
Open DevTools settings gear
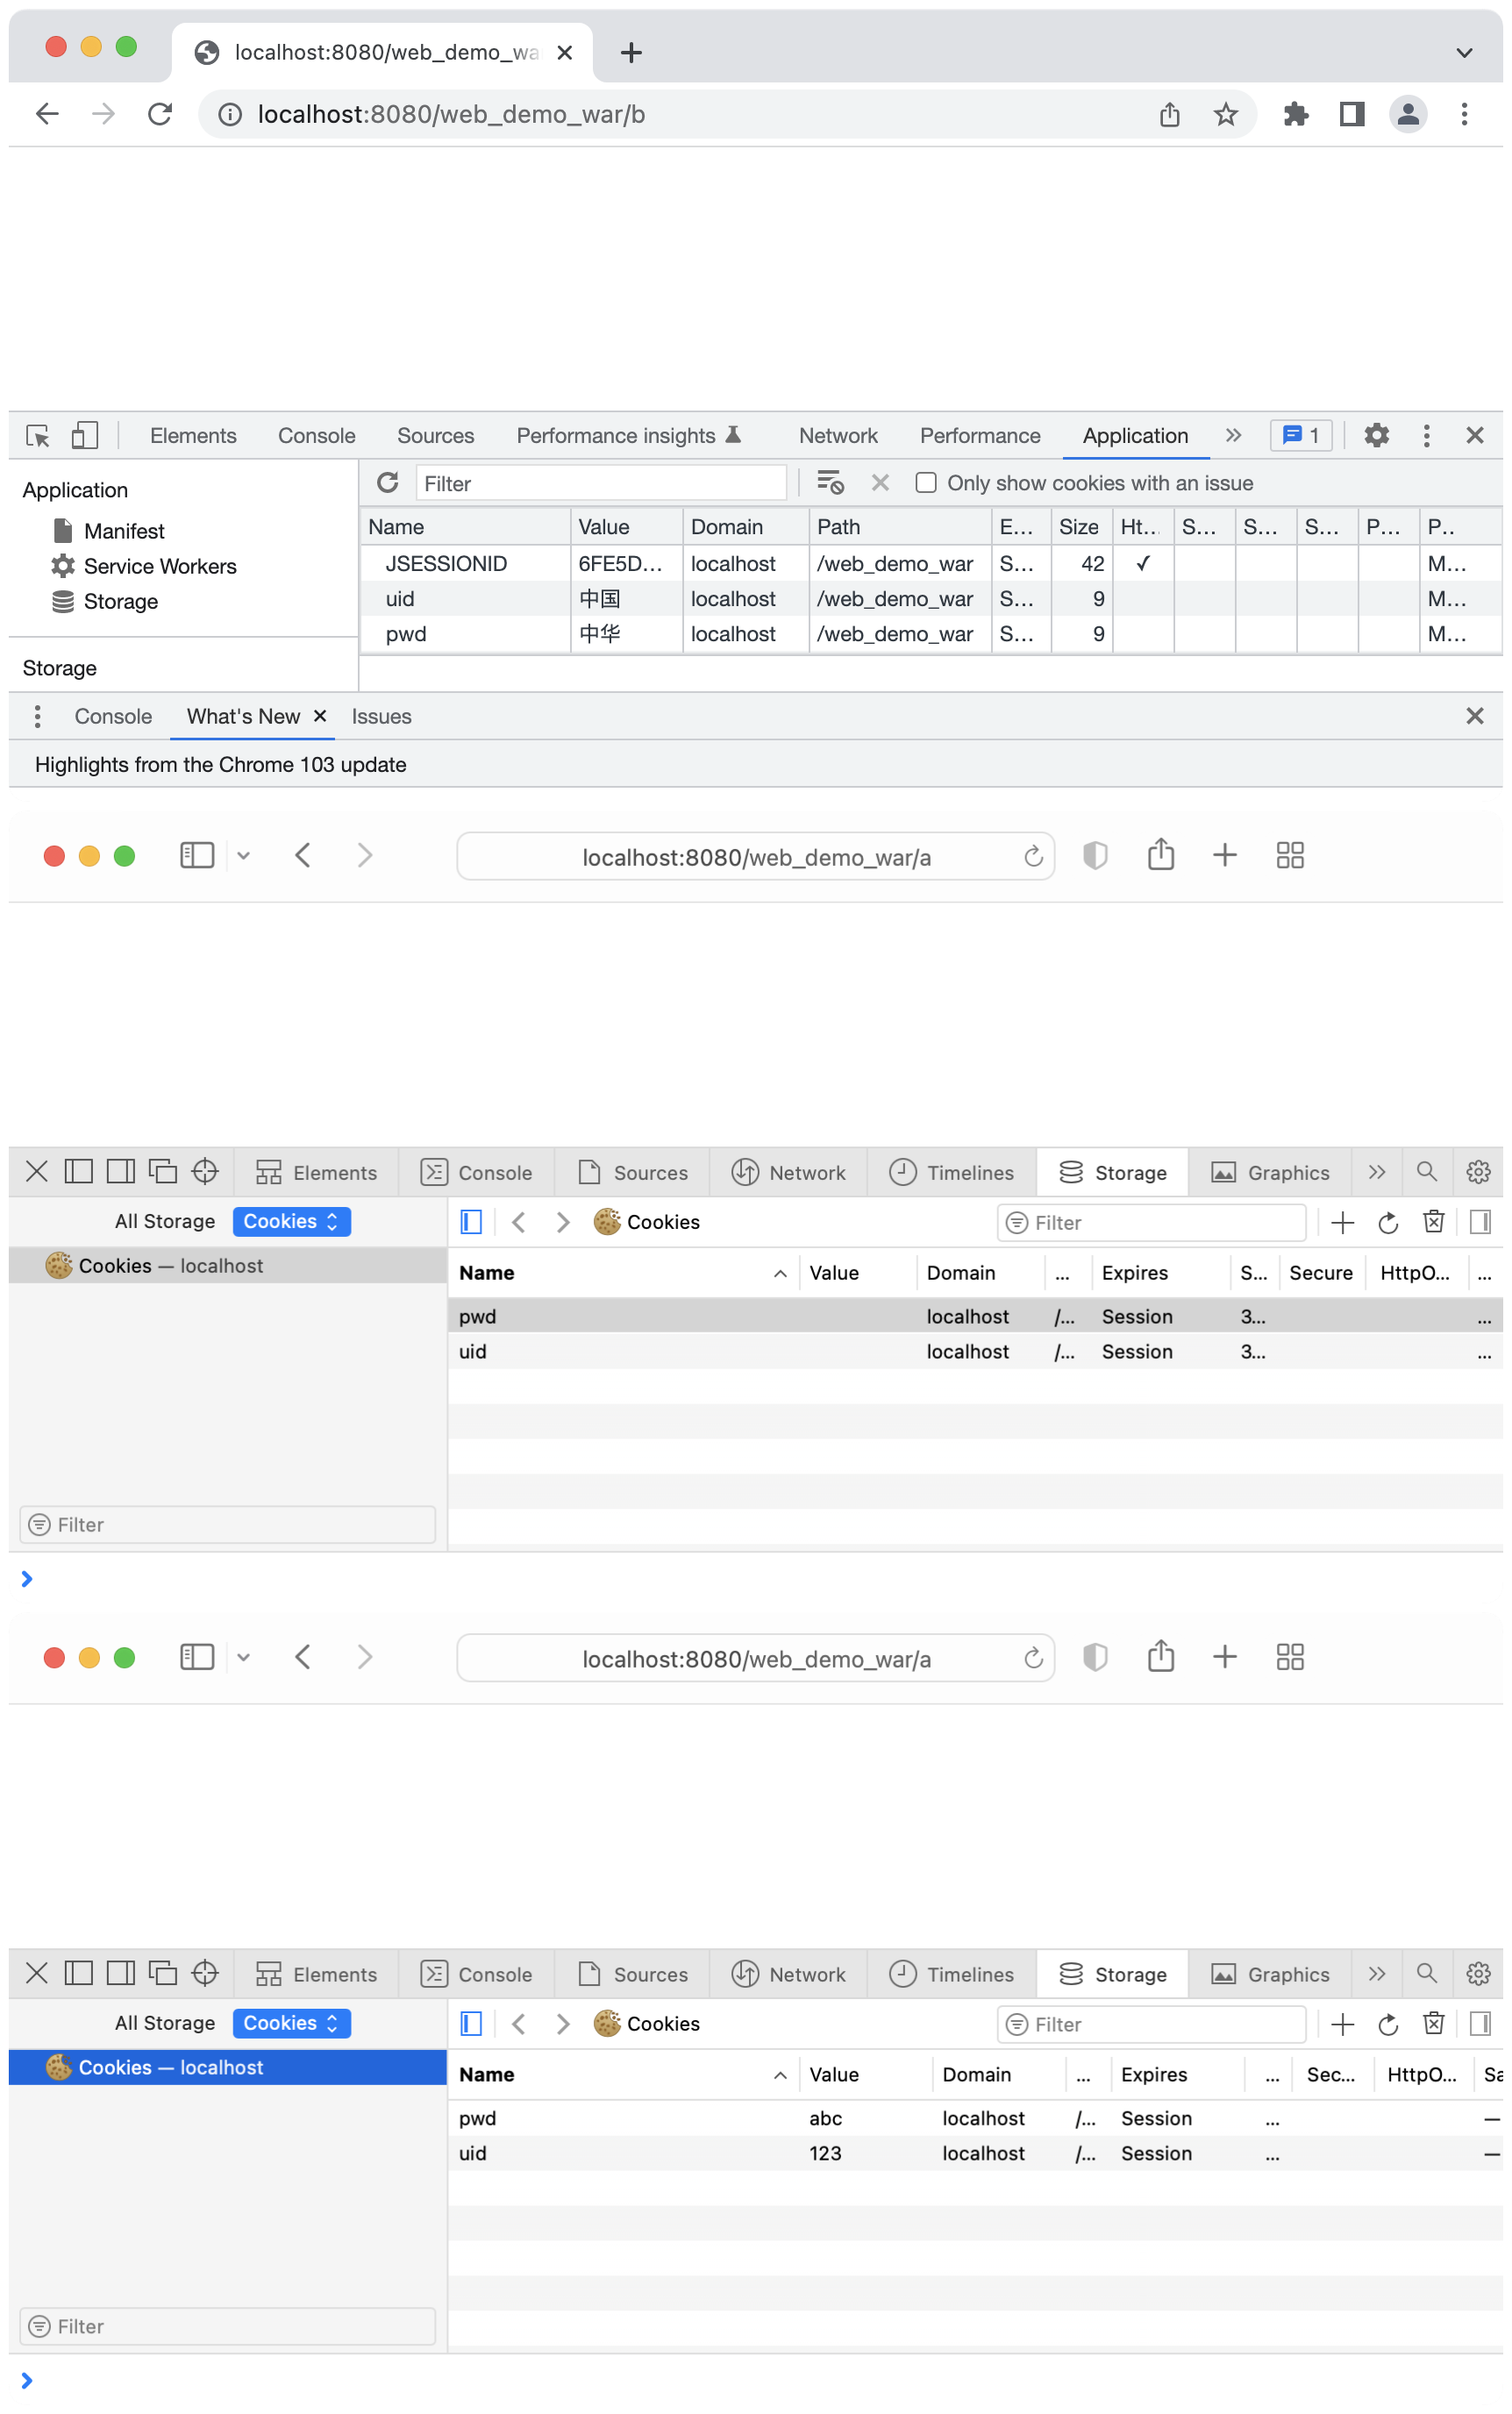pos(1376,436)
